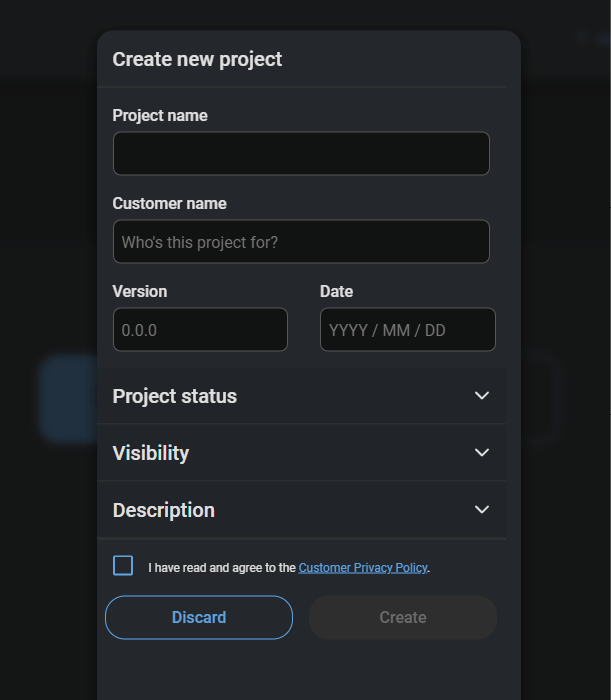Focus the Customer name input box
This screenshot has width=611, height=700.
coord(301,242)
